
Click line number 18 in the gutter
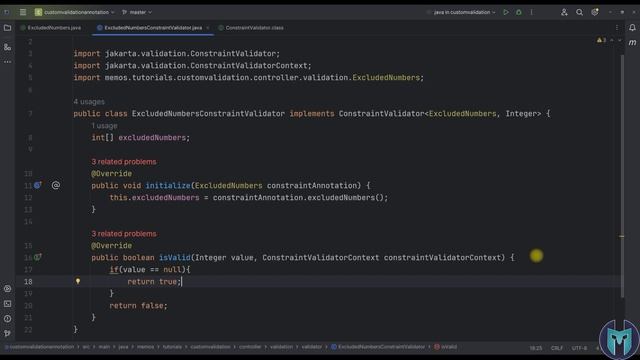28,282
